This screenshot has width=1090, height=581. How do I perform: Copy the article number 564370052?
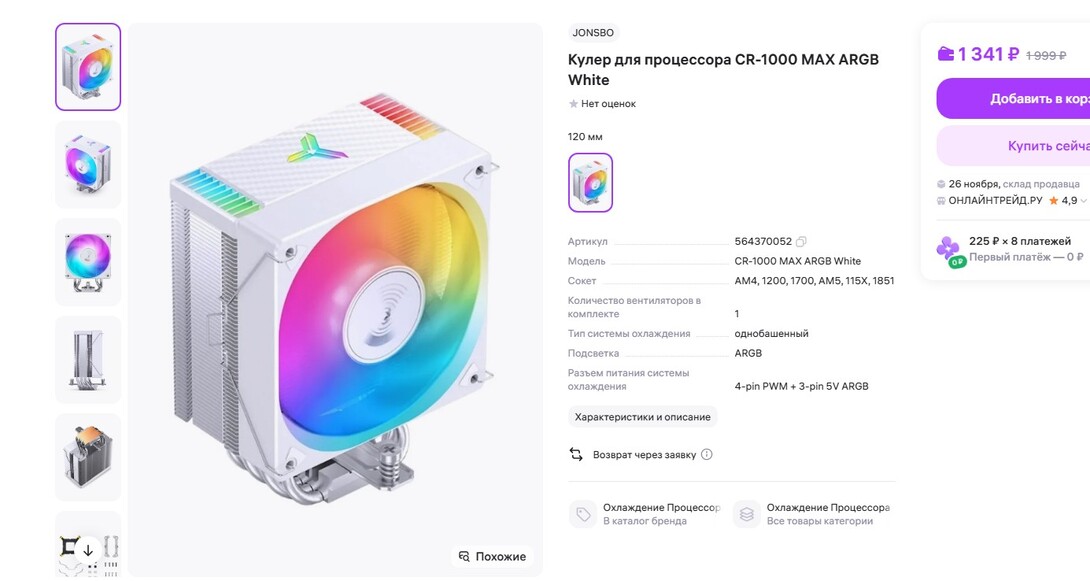point(801,242)
